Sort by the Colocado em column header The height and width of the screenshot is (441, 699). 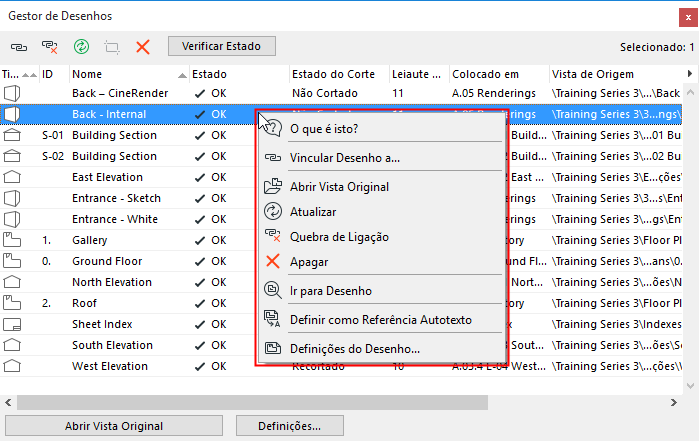(x=499, y=74)
